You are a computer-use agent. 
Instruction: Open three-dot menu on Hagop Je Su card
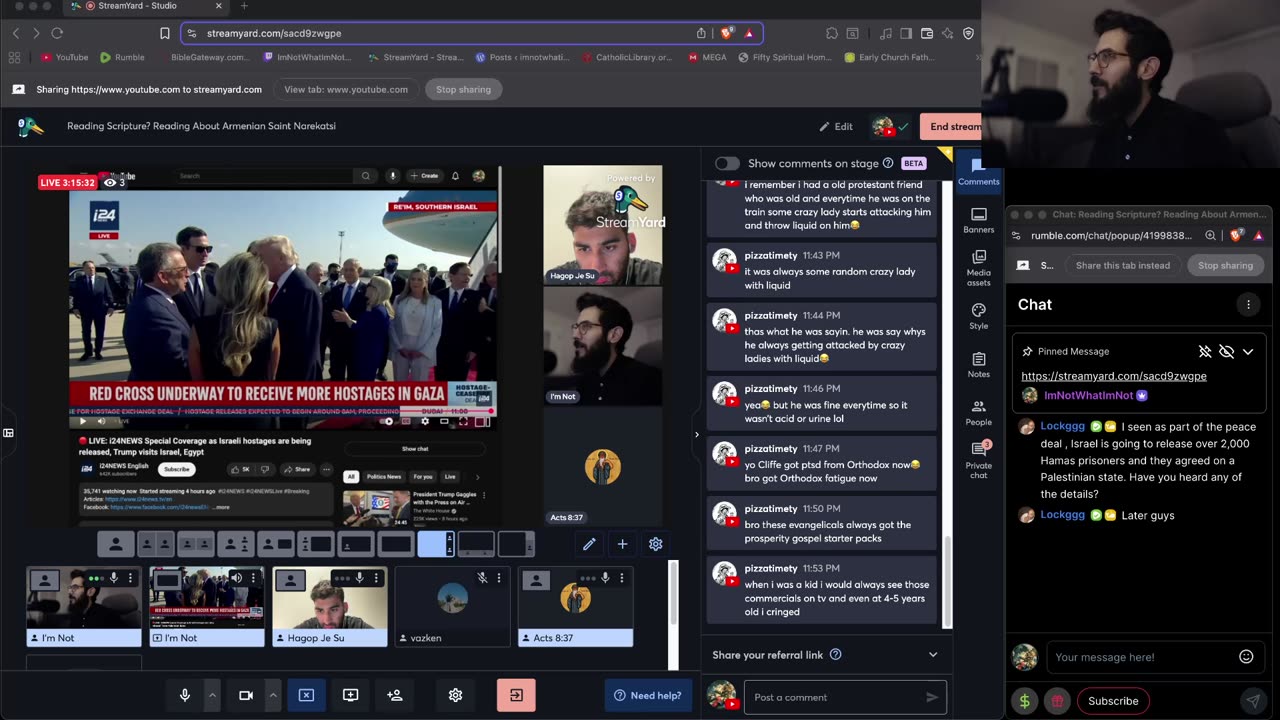(376, 578)
